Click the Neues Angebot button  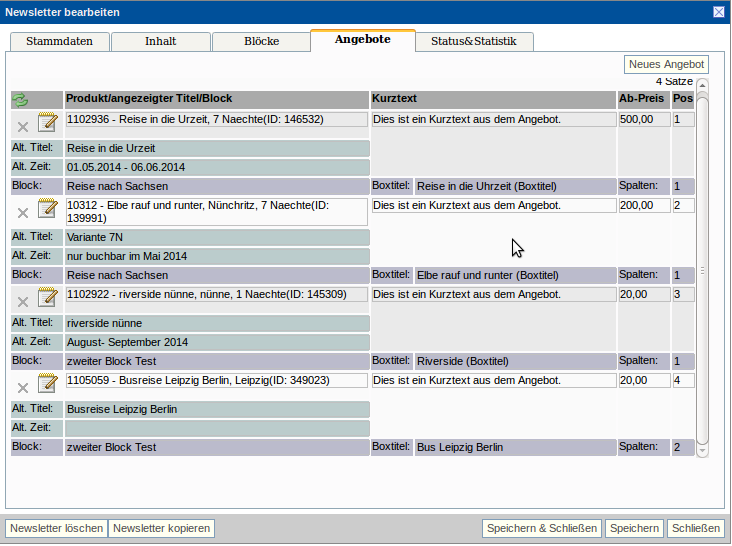point(666,64)
